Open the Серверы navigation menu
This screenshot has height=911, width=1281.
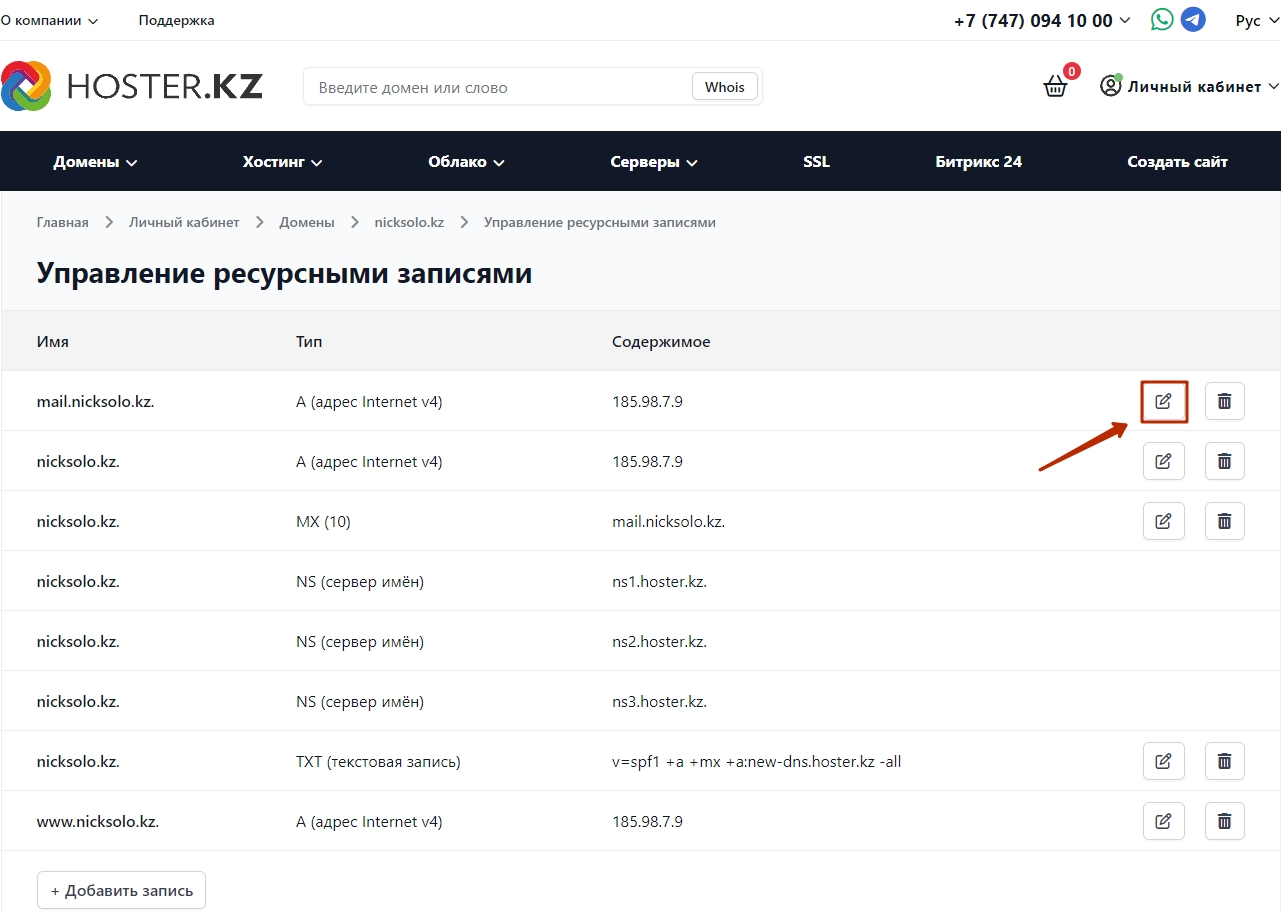653,162
